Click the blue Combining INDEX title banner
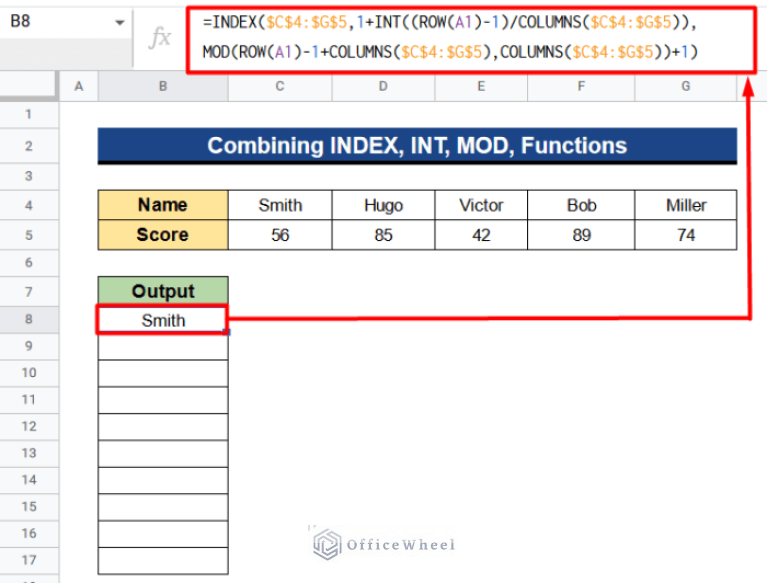Image resolution: width=767 pixels, height=583 pixels. [417, 146]
